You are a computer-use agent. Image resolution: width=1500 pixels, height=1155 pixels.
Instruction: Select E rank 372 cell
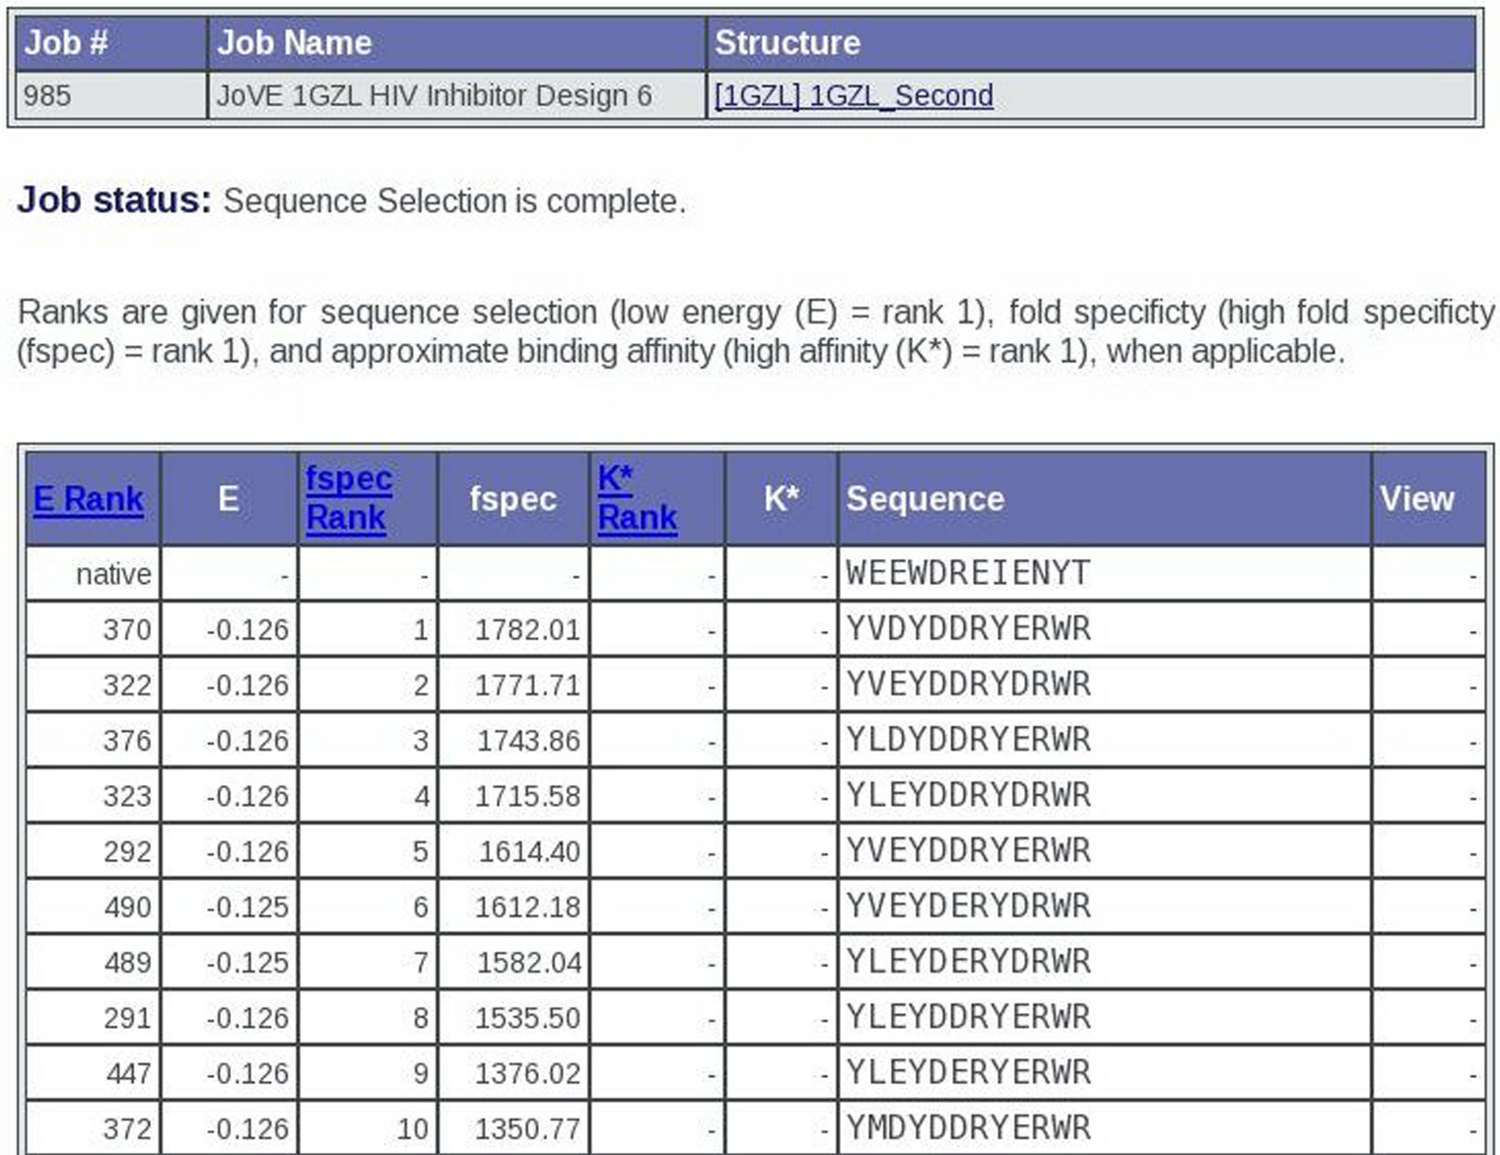click(x=93, y=1129)
